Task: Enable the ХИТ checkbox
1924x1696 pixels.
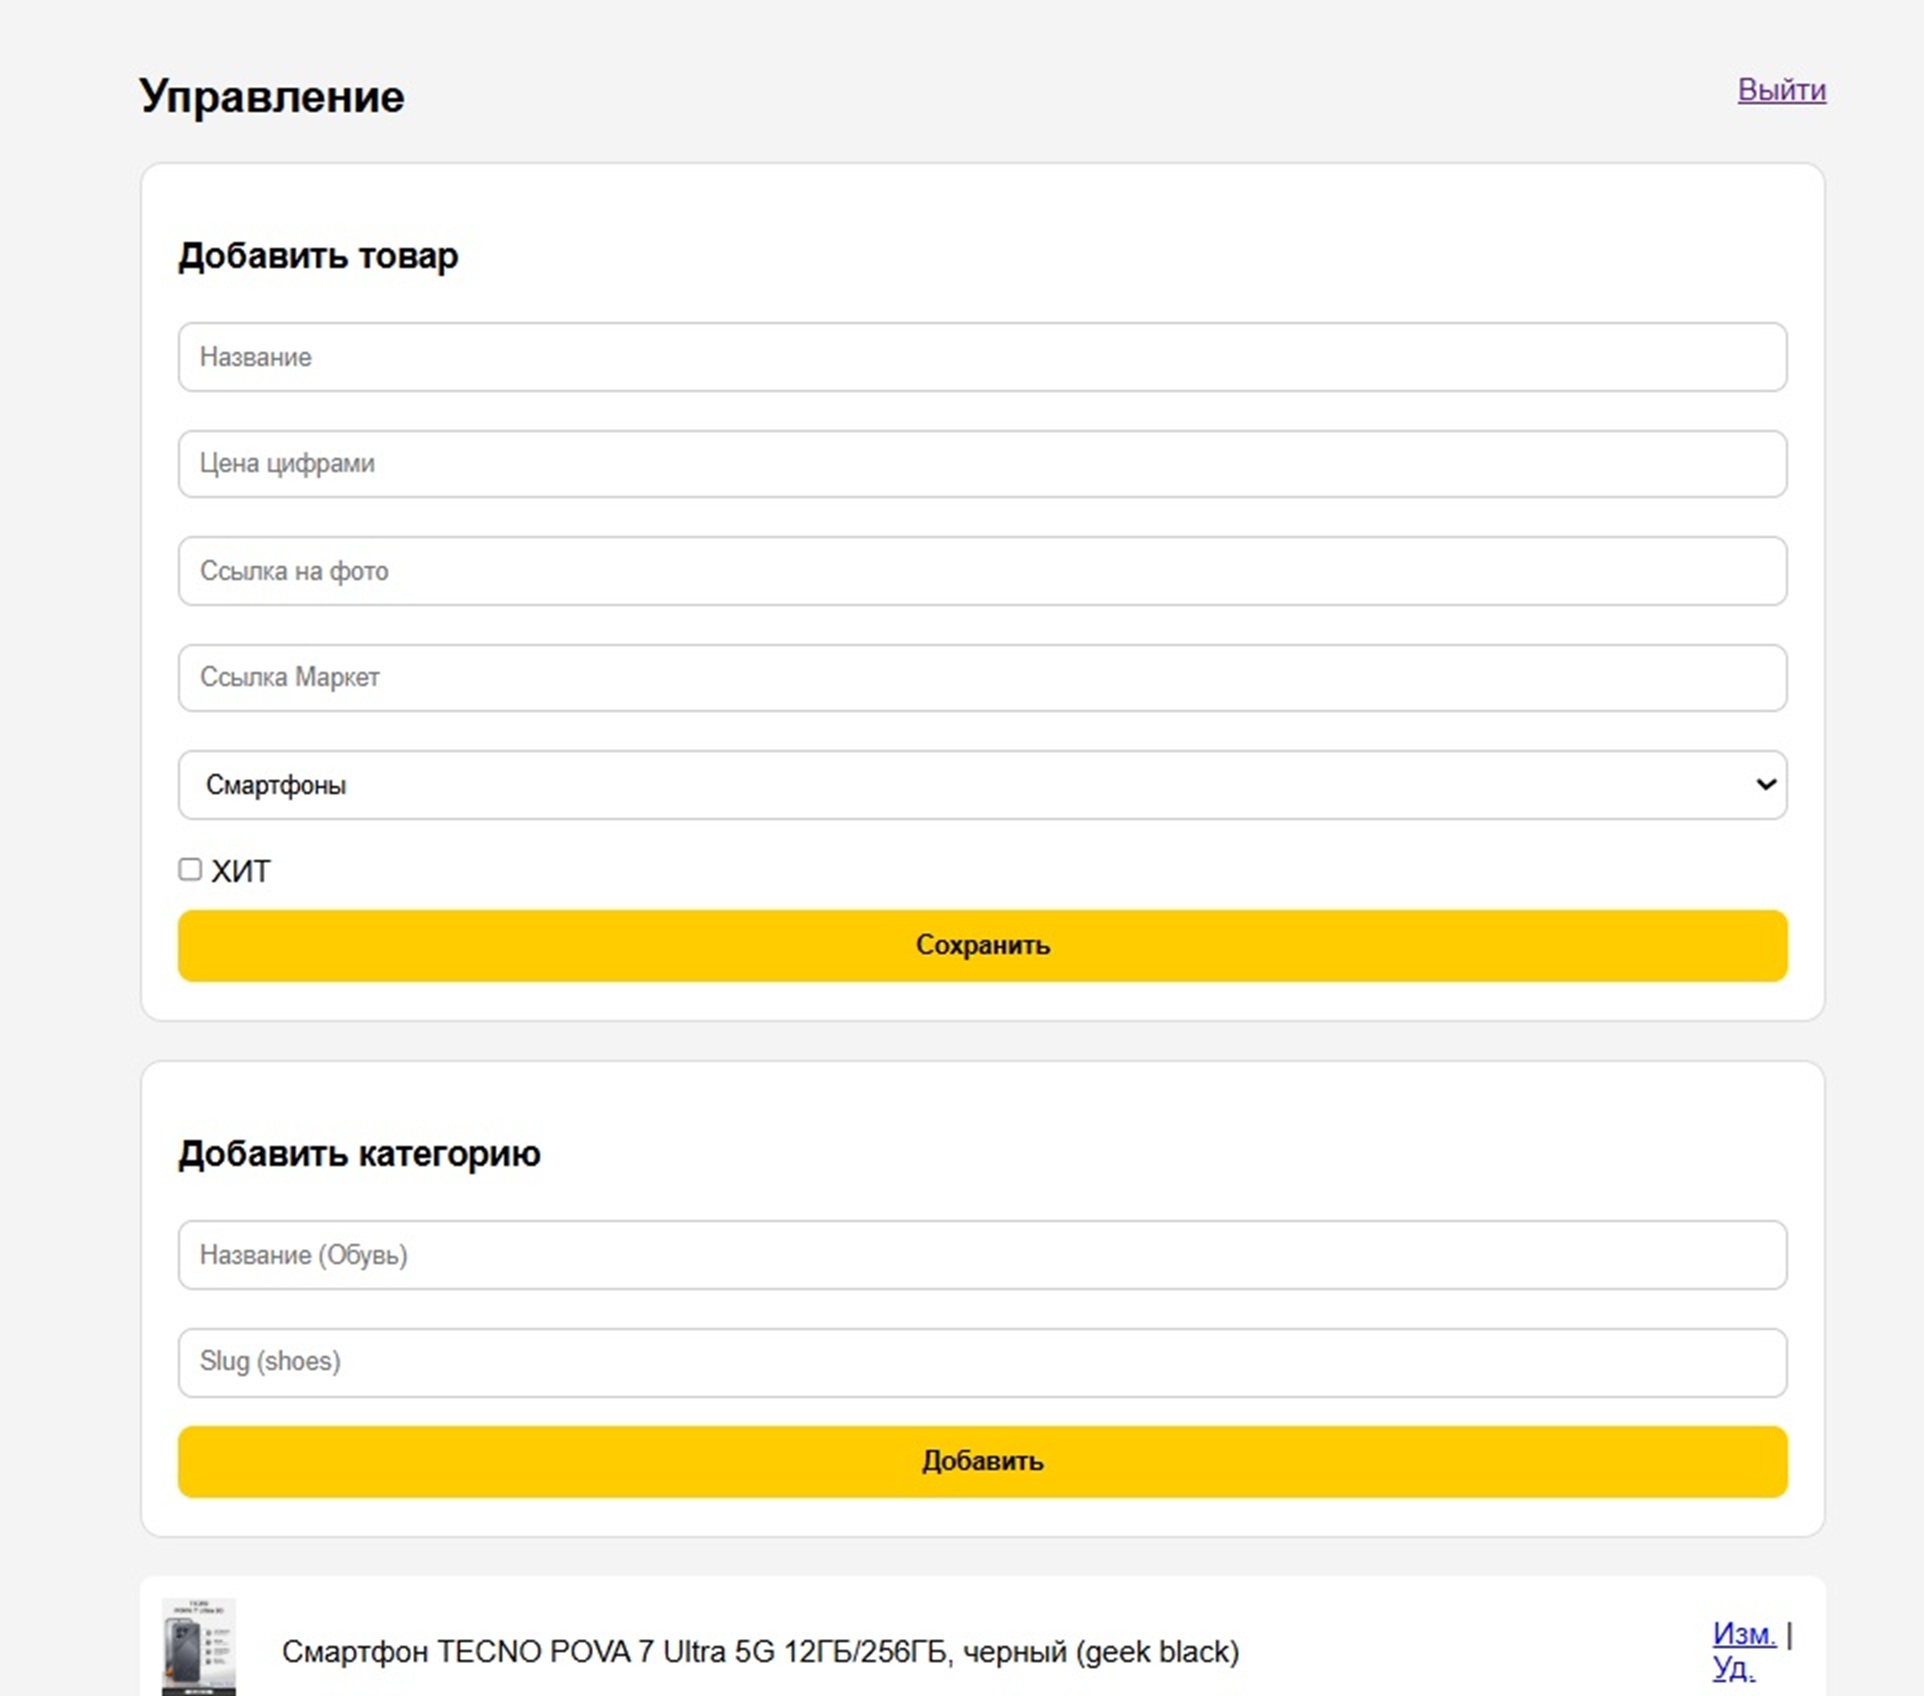Action: tap(190, 870)
